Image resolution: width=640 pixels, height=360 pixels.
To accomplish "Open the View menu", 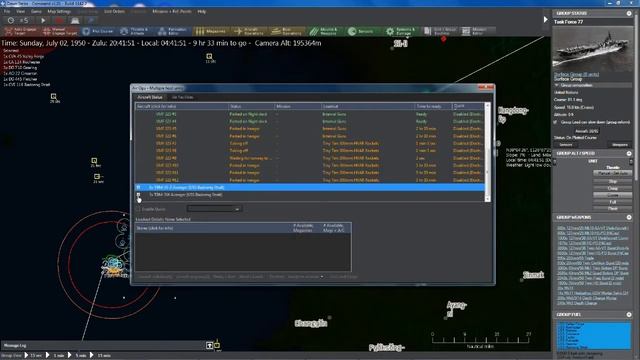I will point(20,11).
